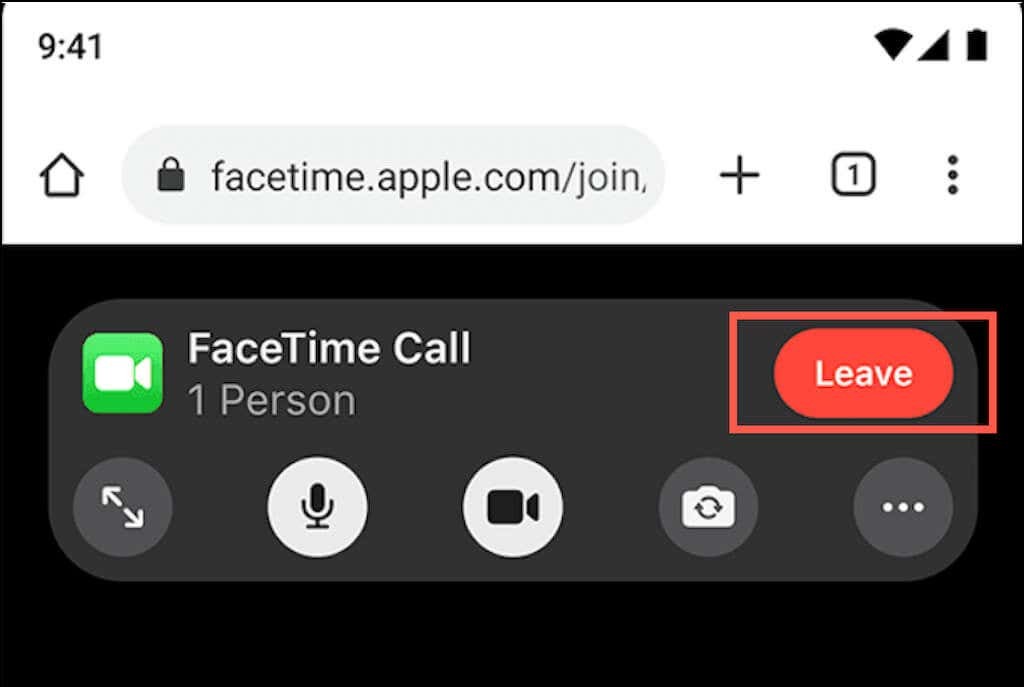The height and width of the screenshot is (687, 1024).
Task: Leave the FaceTime call
Action: point(863,374)
